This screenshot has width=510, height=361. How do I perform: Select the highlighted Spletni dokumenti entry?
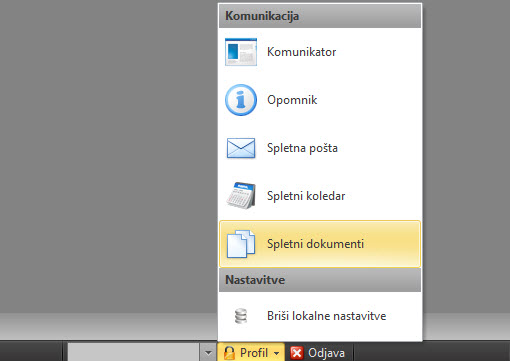pyautogui.click(x=320, y=244)
